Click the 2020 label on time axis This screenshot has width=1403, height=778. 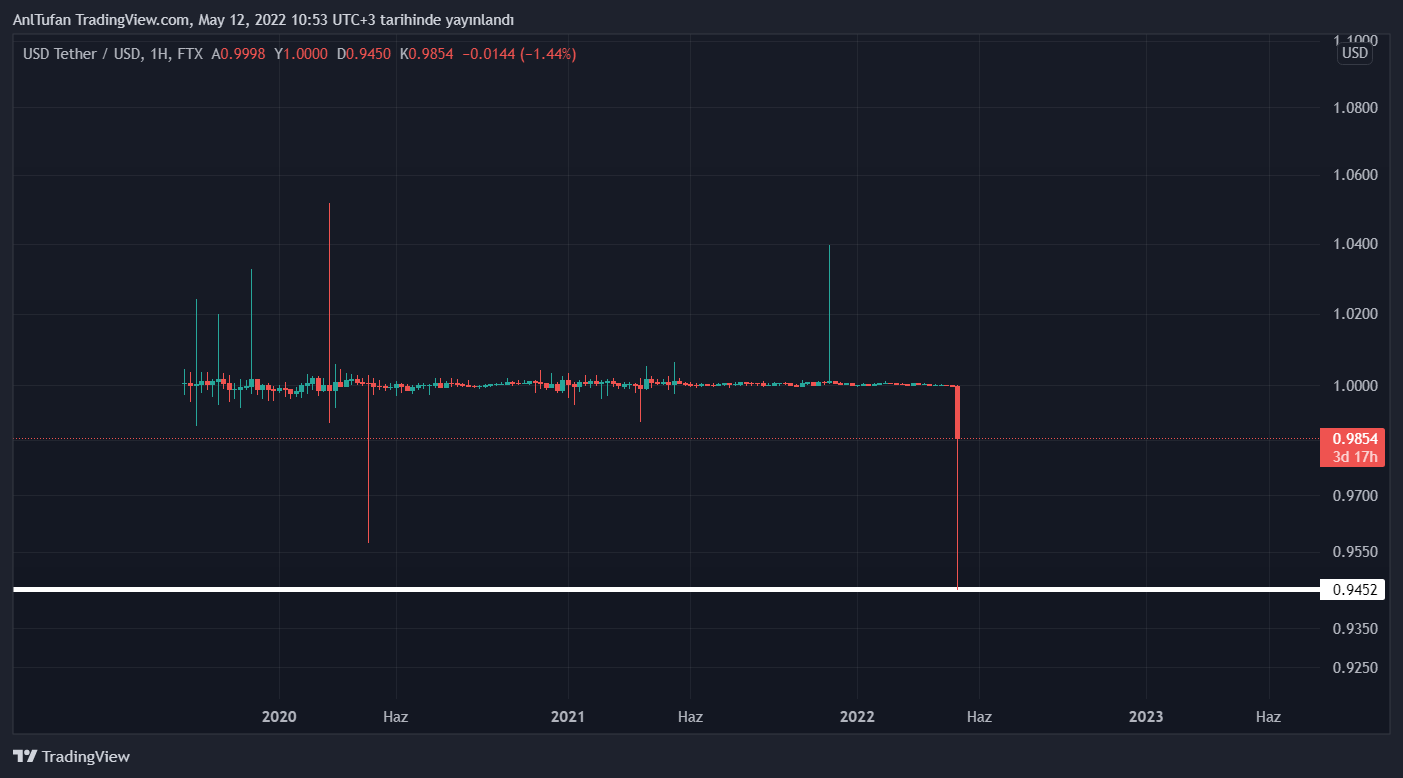click(279, 717)
